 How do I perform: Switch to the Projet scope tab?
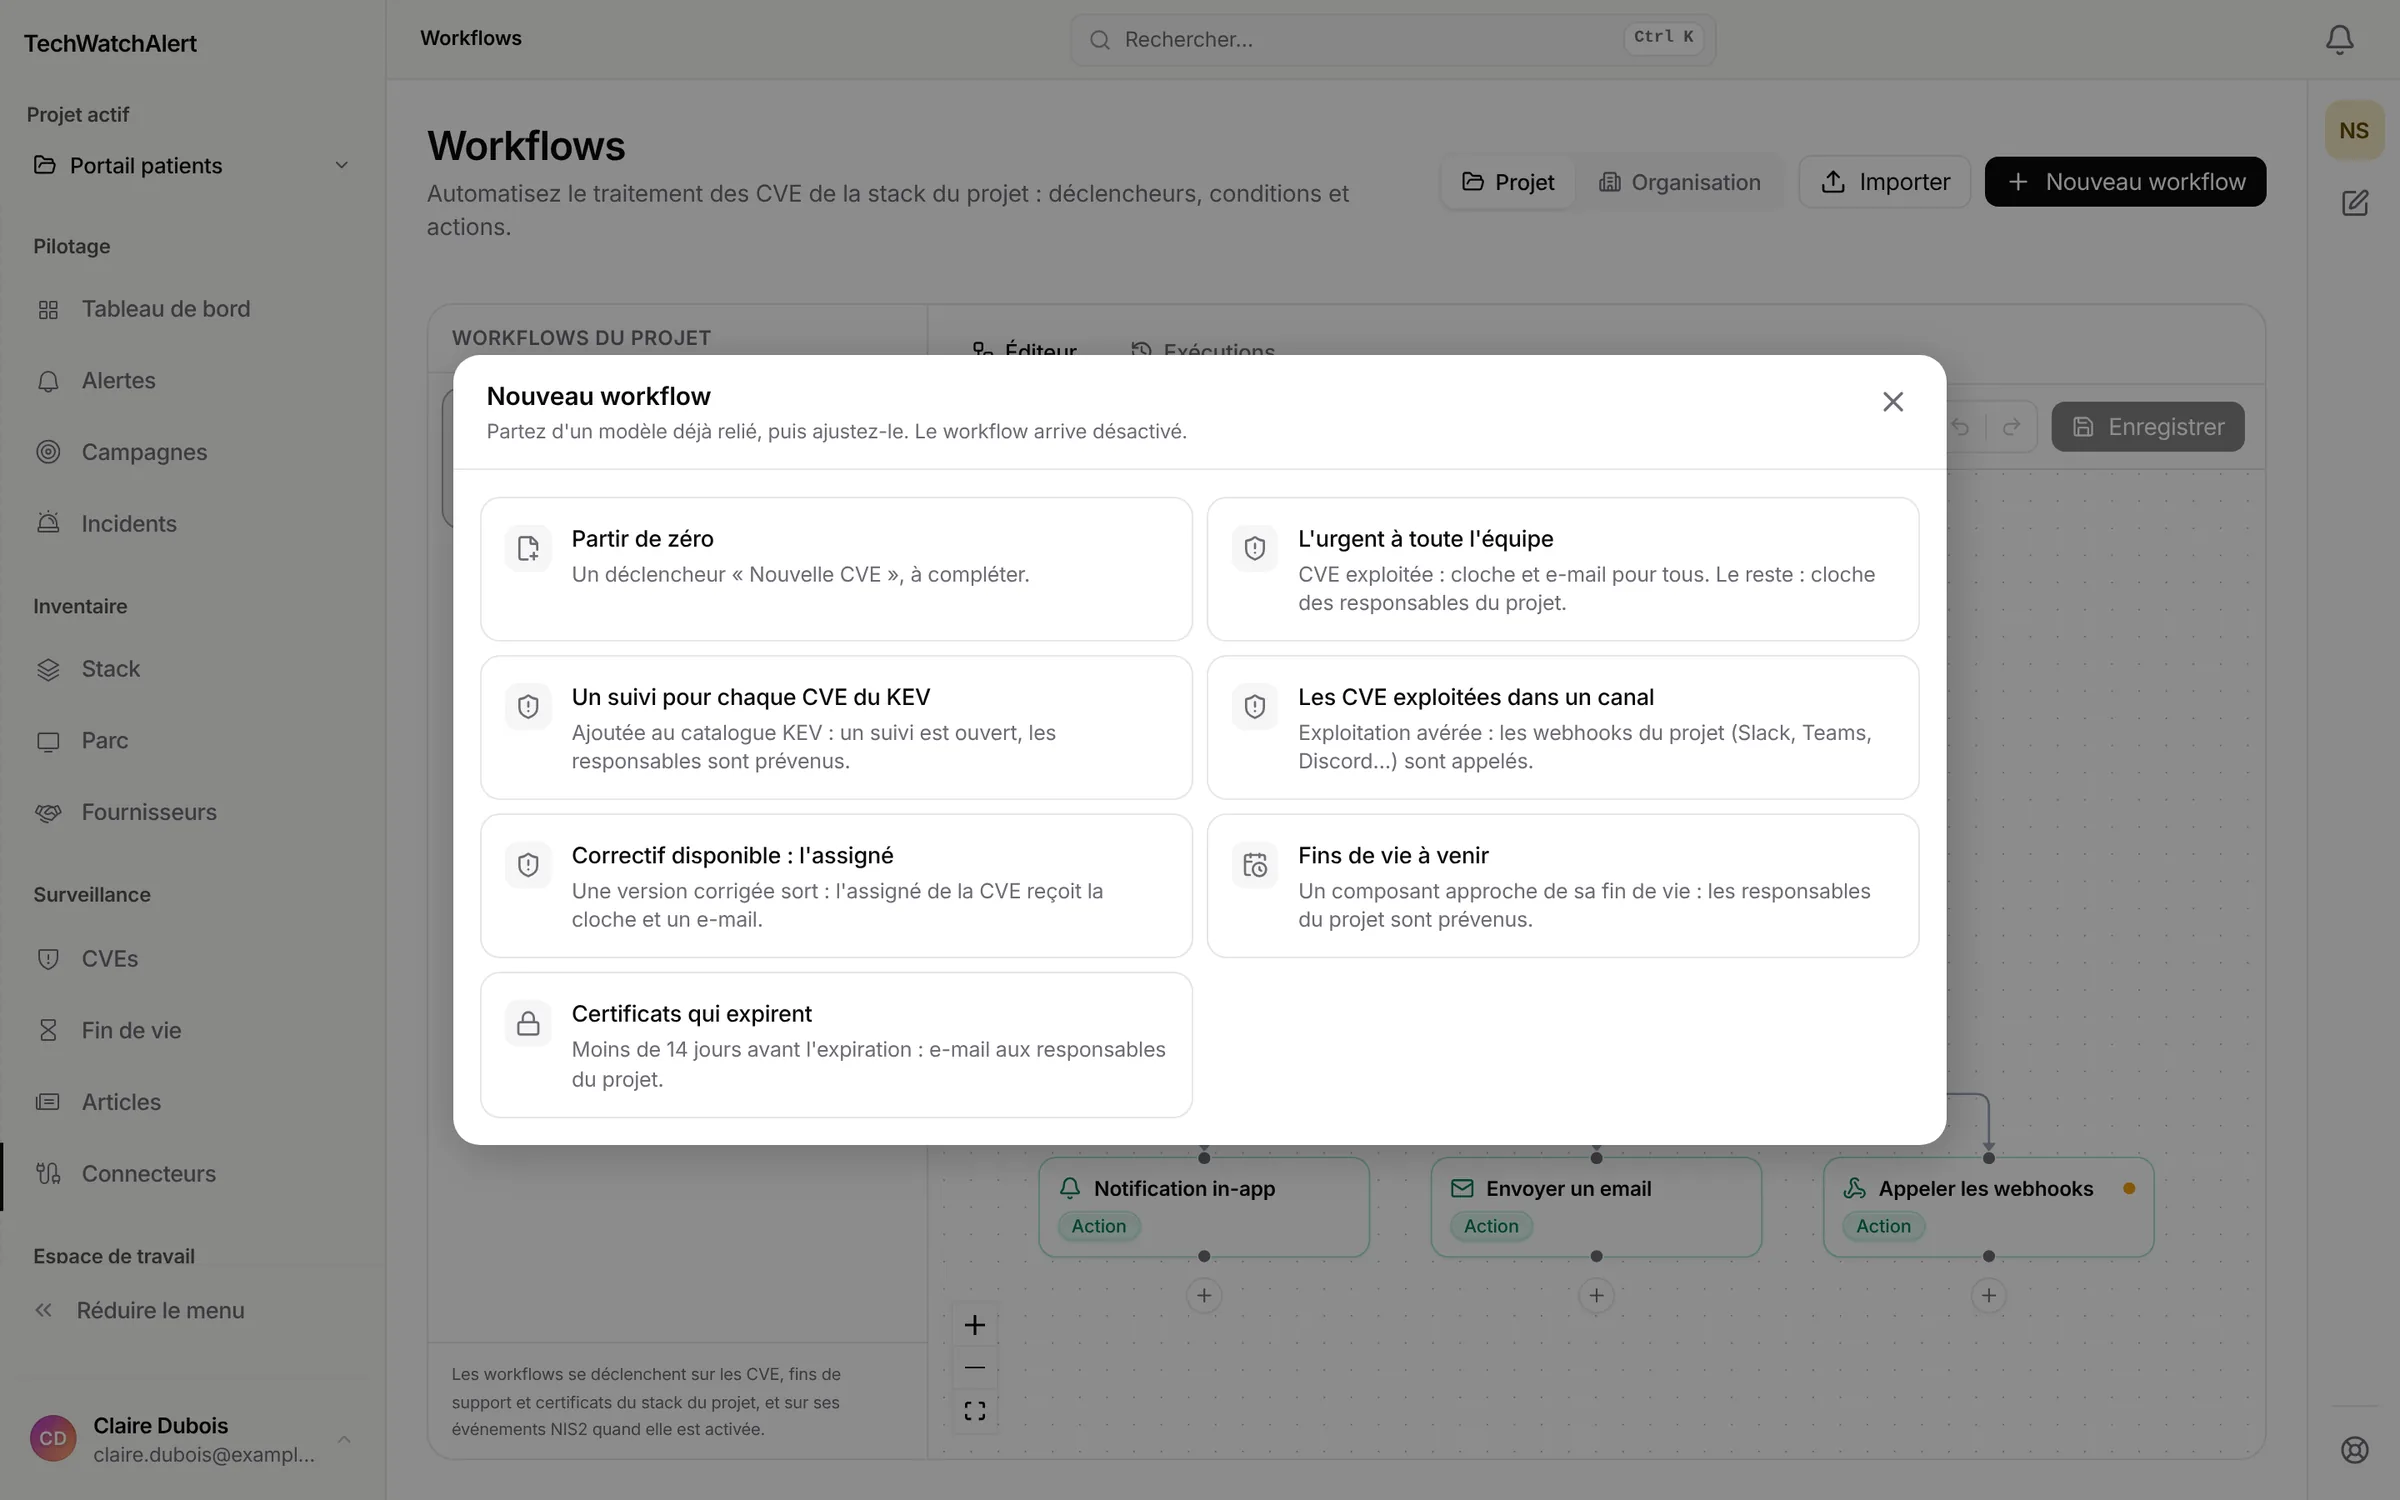click(1508, 182)
